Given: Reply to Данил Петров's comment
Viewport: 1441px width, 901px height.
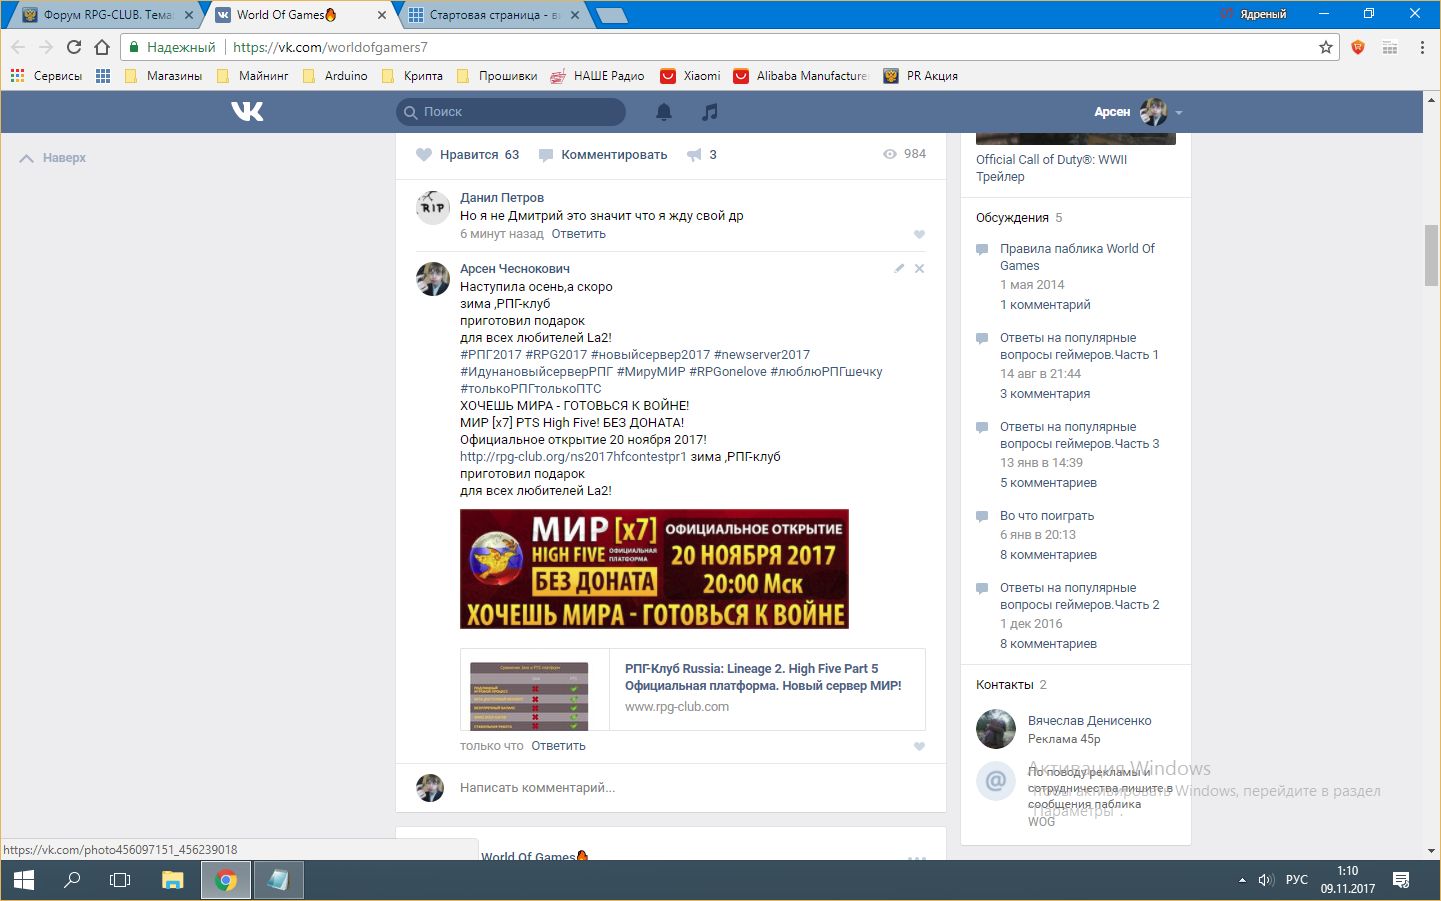Looking at the screenshot, I should pyautogui.click(x=578, y=234).
